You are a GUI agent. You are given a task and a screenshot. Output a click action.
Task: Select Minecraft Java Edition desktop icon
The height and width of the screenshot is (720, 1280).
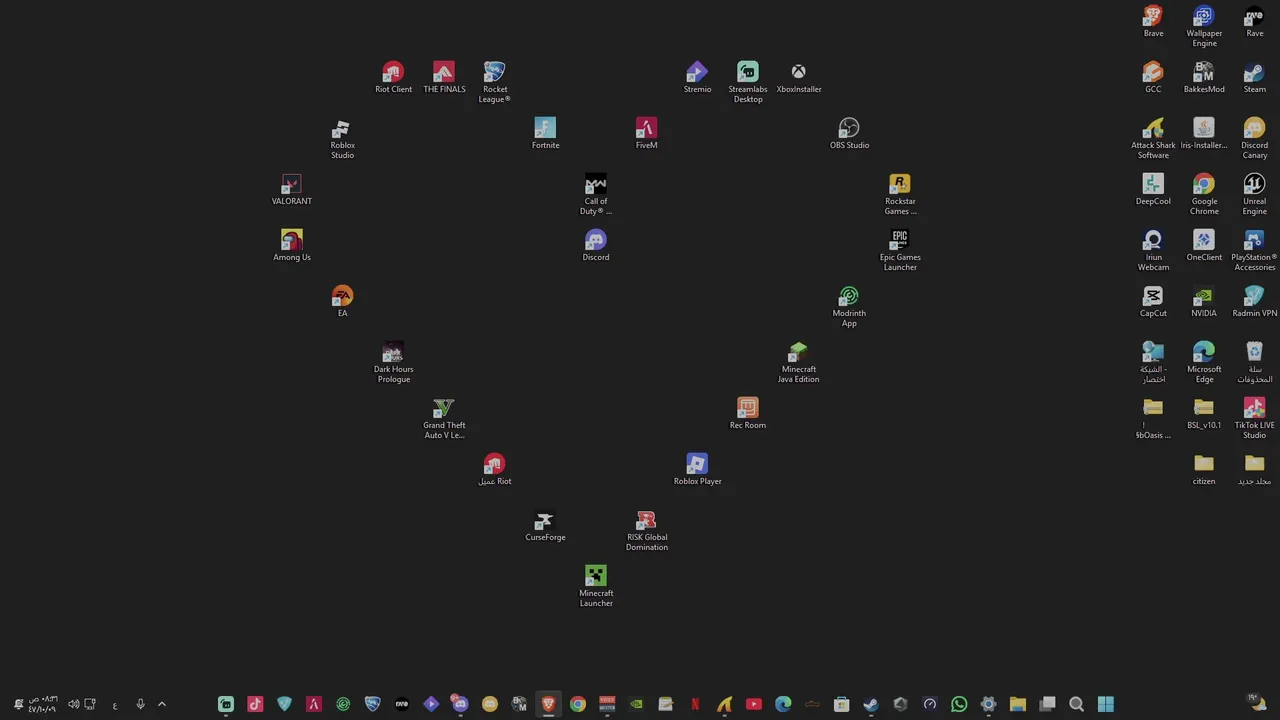click(798, 362)
